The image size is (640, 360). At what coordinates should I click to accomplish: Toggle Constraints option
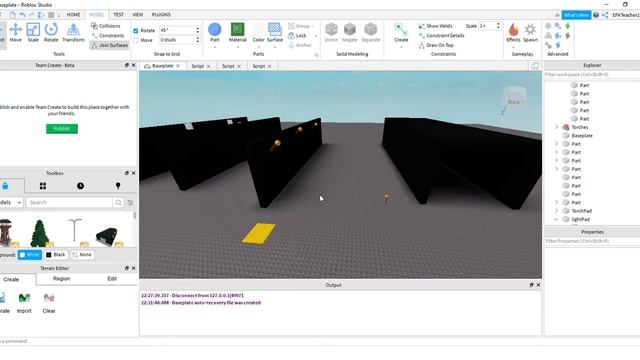(x=107, y=36)
